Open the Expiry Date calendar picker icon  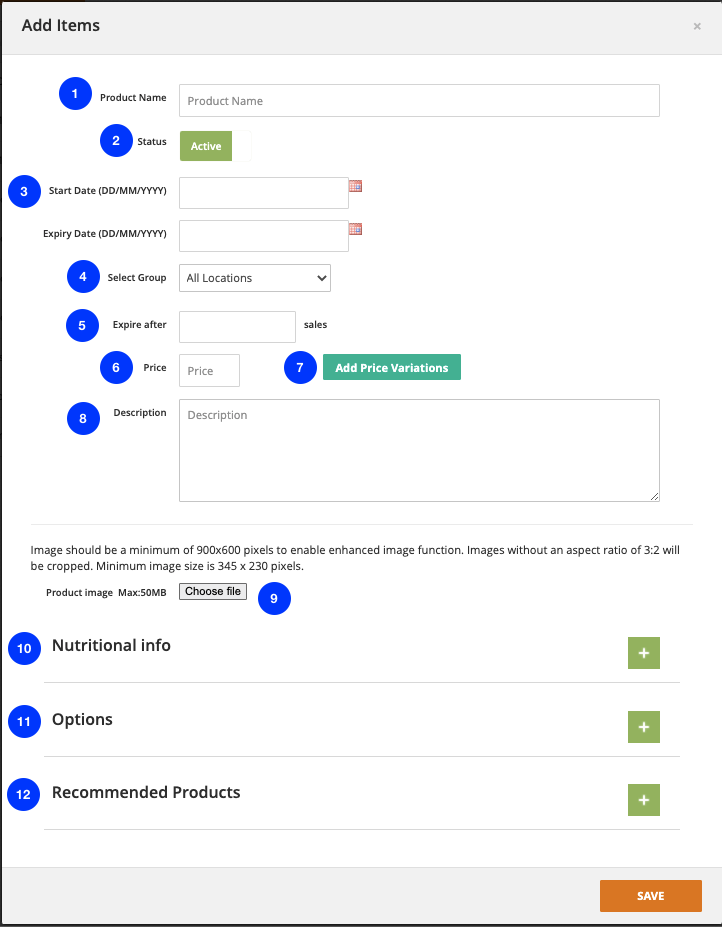click(x=355, y=229)
